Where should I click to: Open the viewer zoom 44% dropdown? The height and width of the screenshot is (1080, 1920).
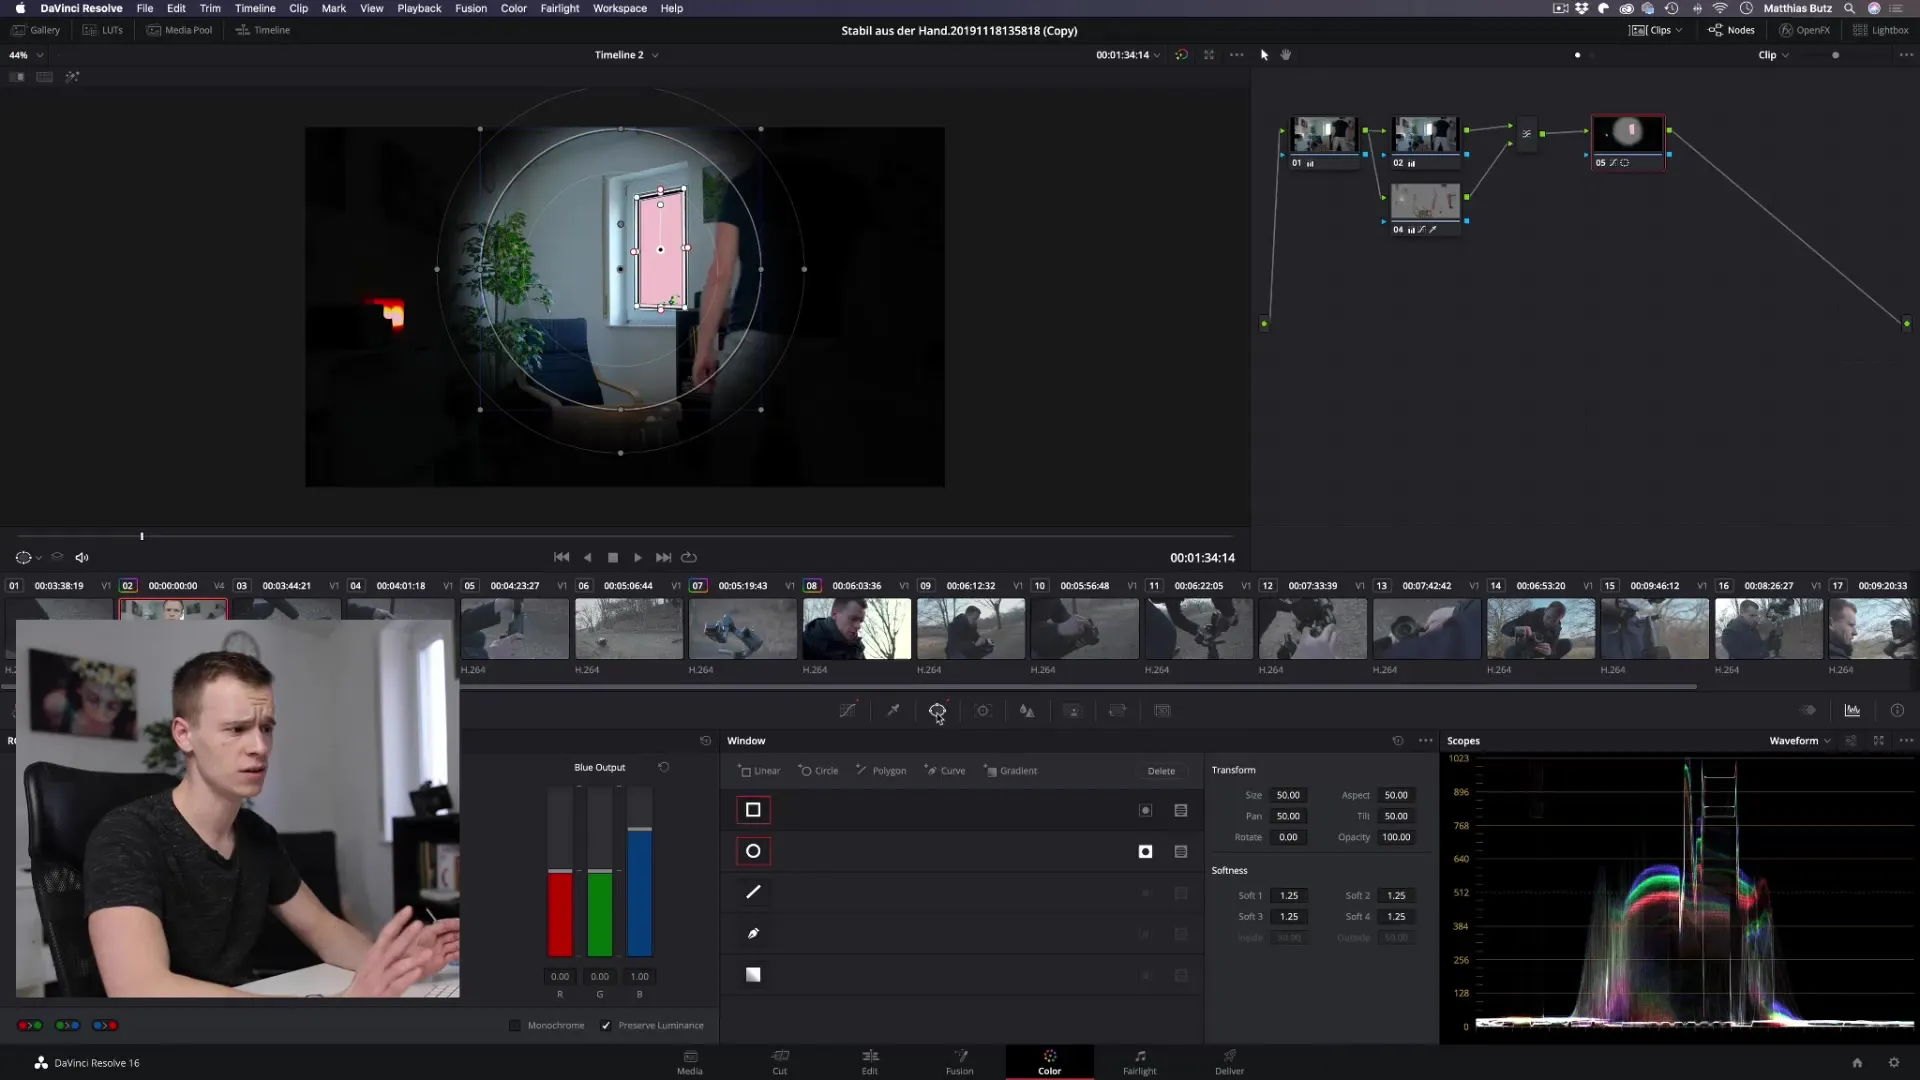26,55
